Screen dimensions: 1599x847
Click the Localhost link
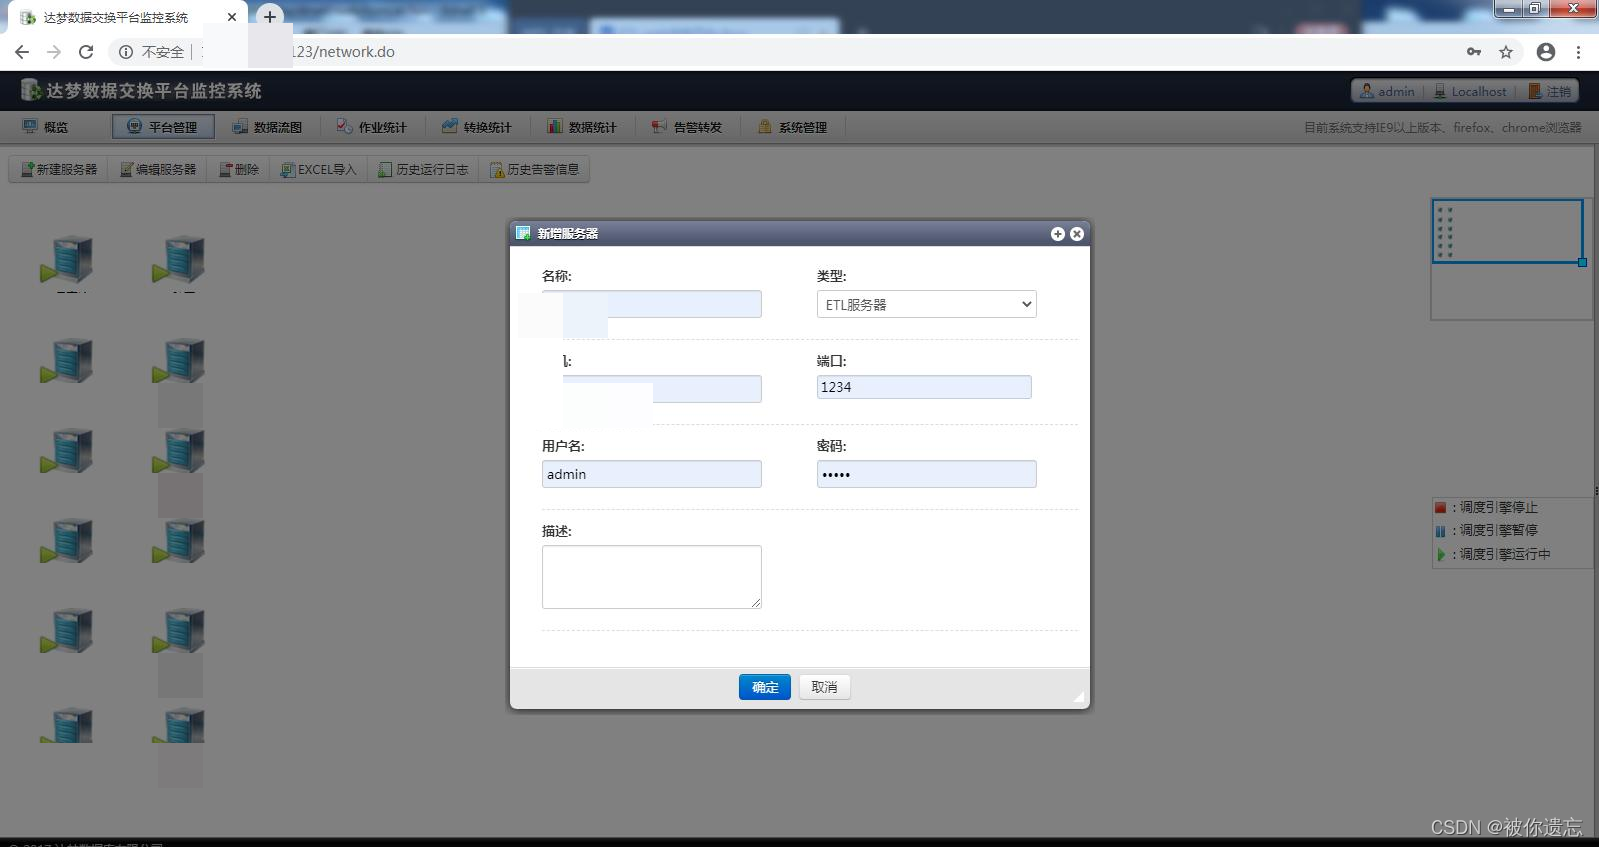coord(1470,91)
